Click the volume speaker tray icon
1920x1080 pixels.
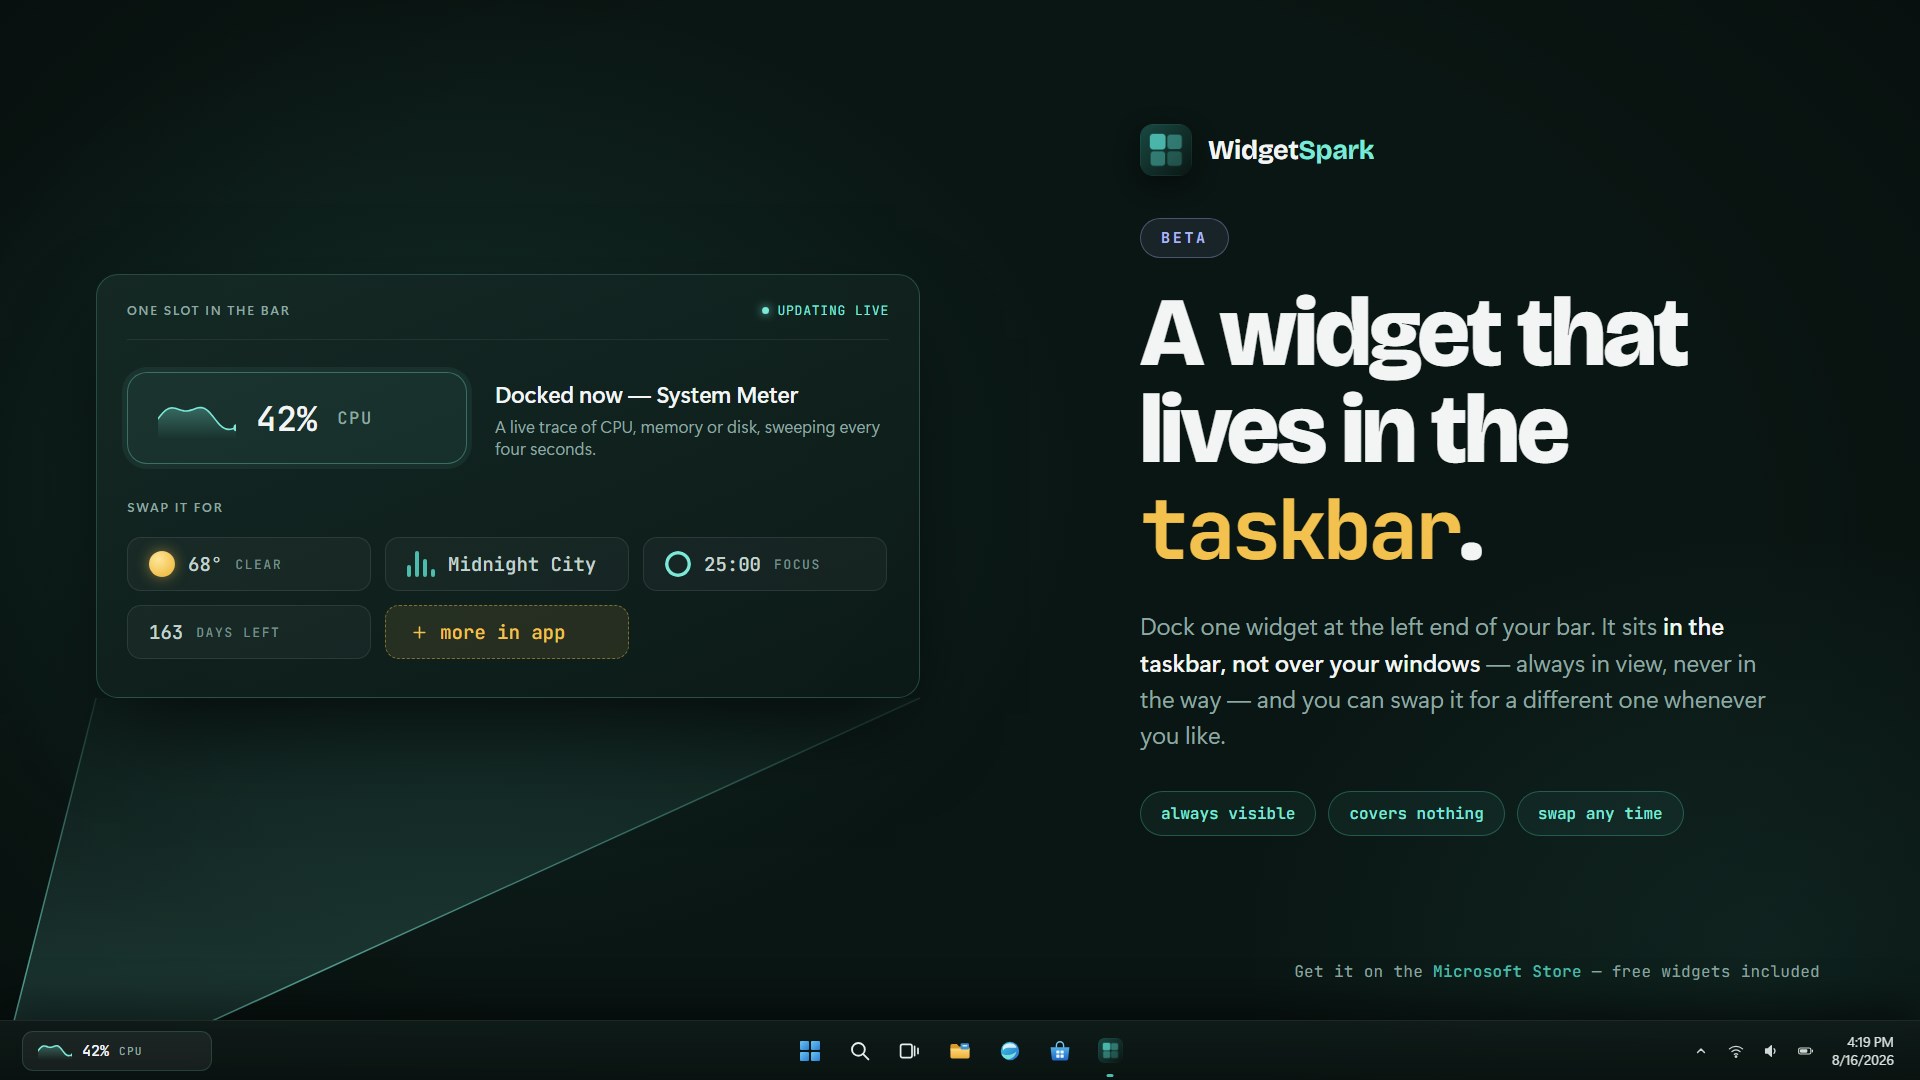point(1770,1051)
